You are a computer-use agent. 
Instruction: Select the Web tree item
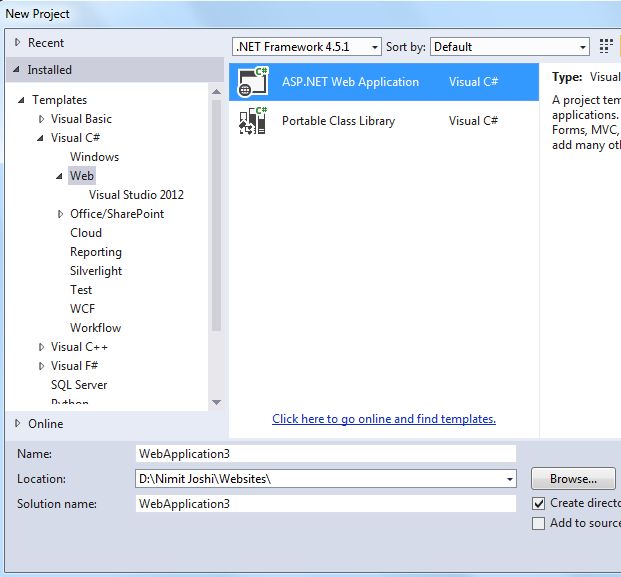click(x=82, y=175)
